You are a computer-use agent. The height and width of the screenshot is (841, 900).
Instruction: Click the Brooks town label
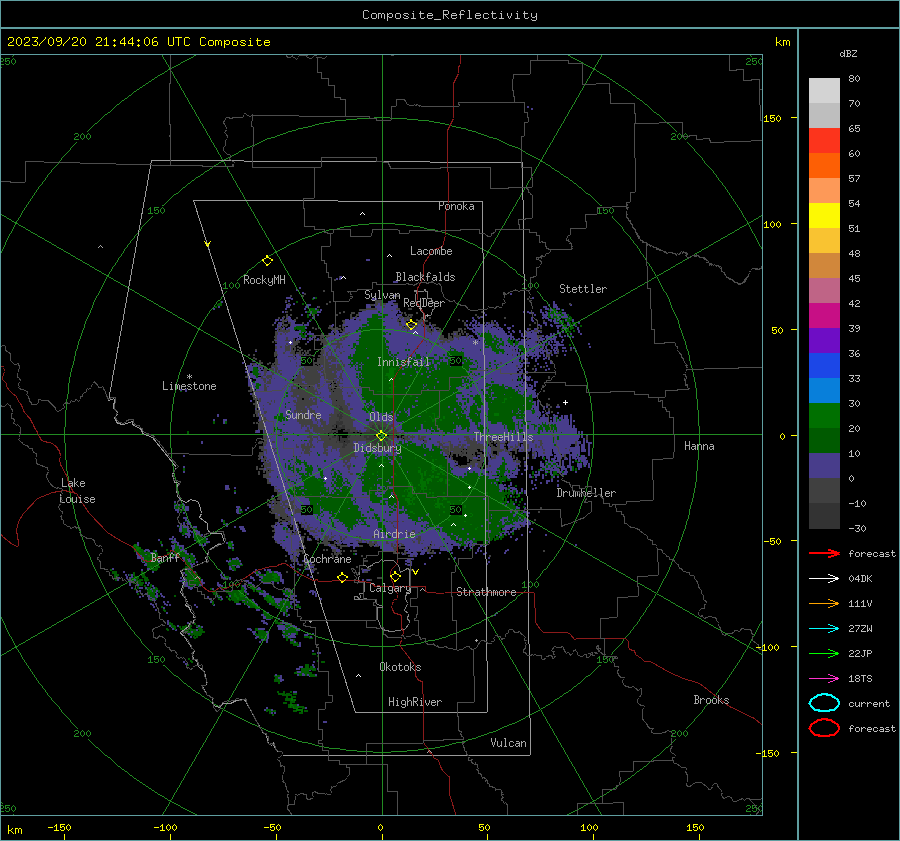pos(711,700)
